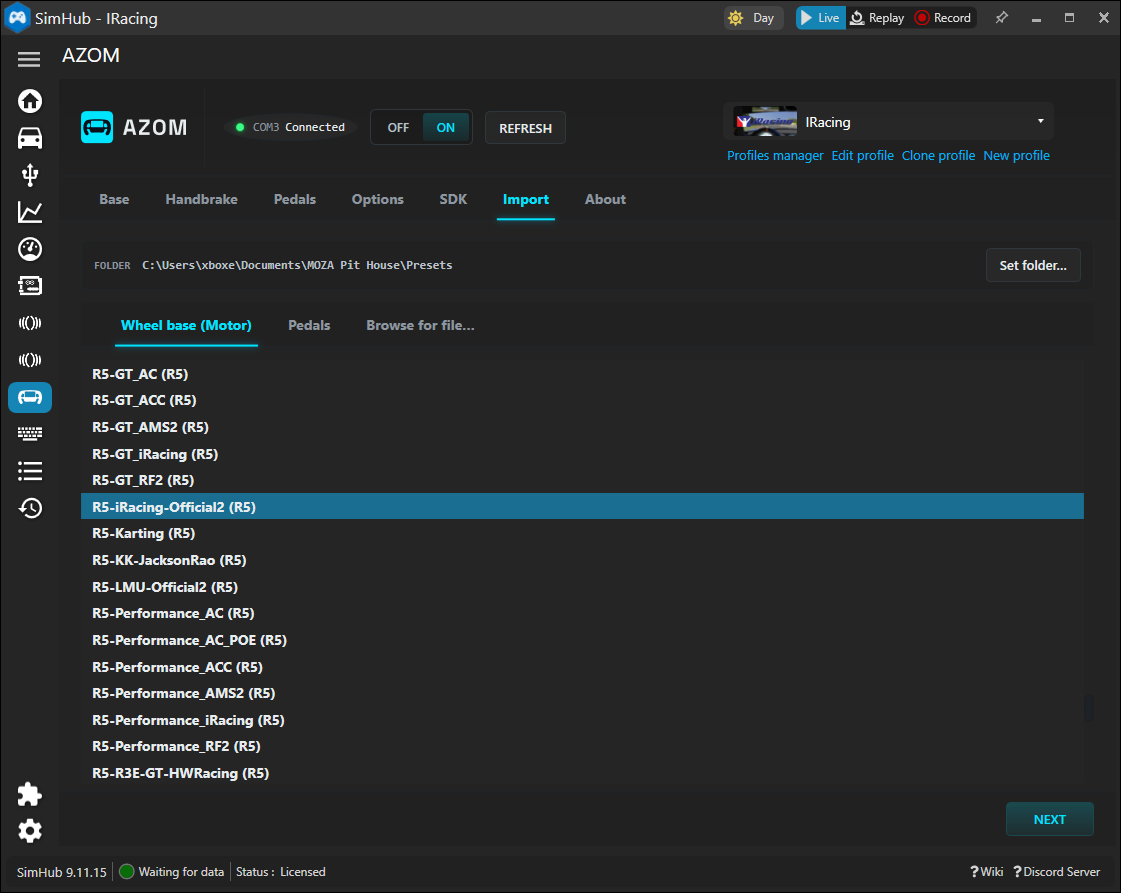
Task: Open the Base tab
Action: tap(114, 199)
